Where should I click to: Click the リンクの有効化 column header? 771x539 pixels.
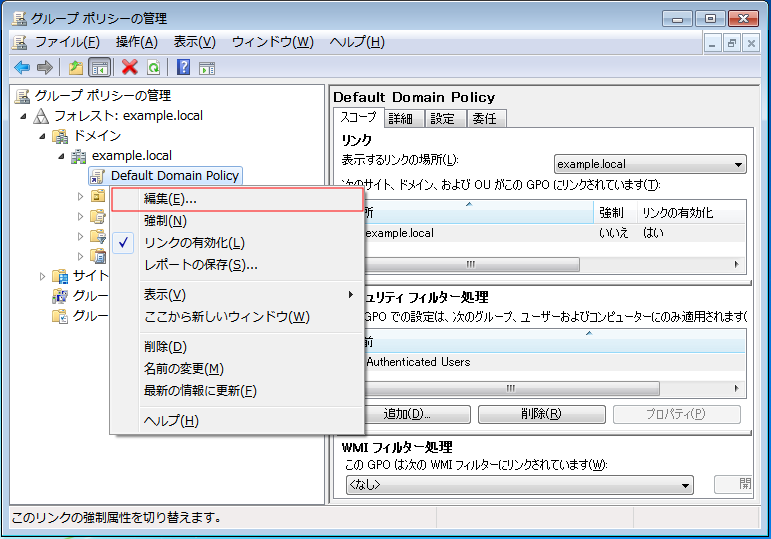691,213
